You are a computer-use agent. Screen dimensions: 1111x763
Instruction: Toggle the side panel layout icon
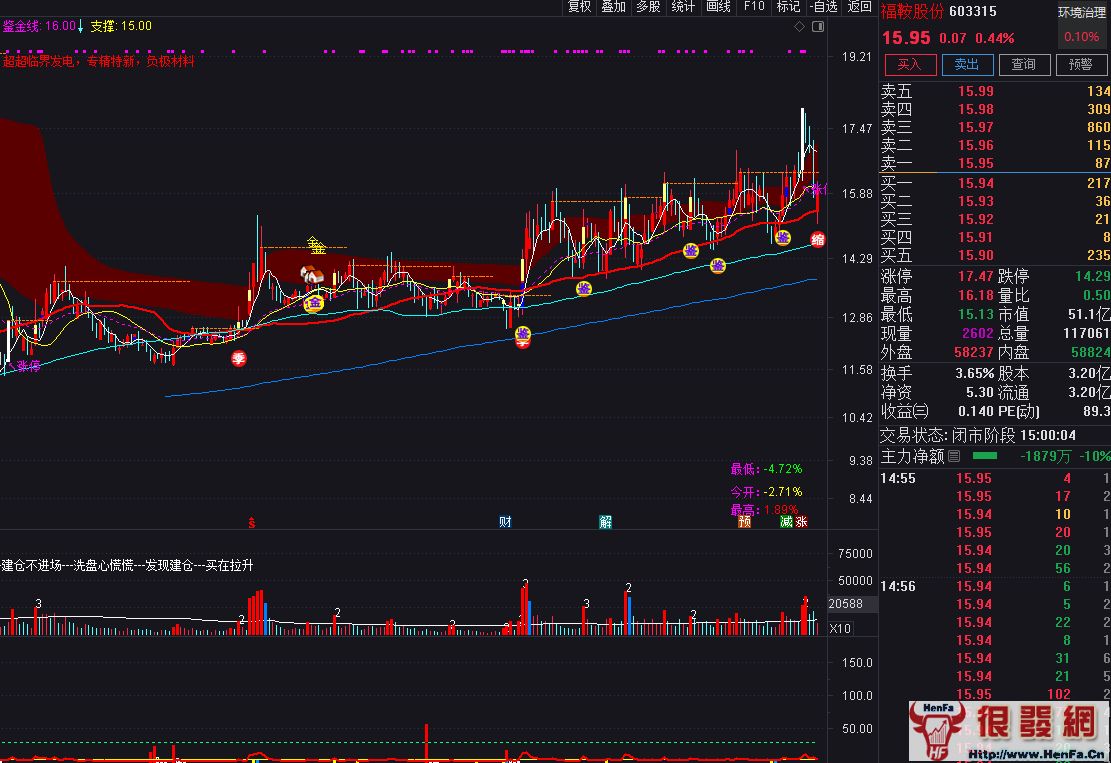tap(816, 27)
